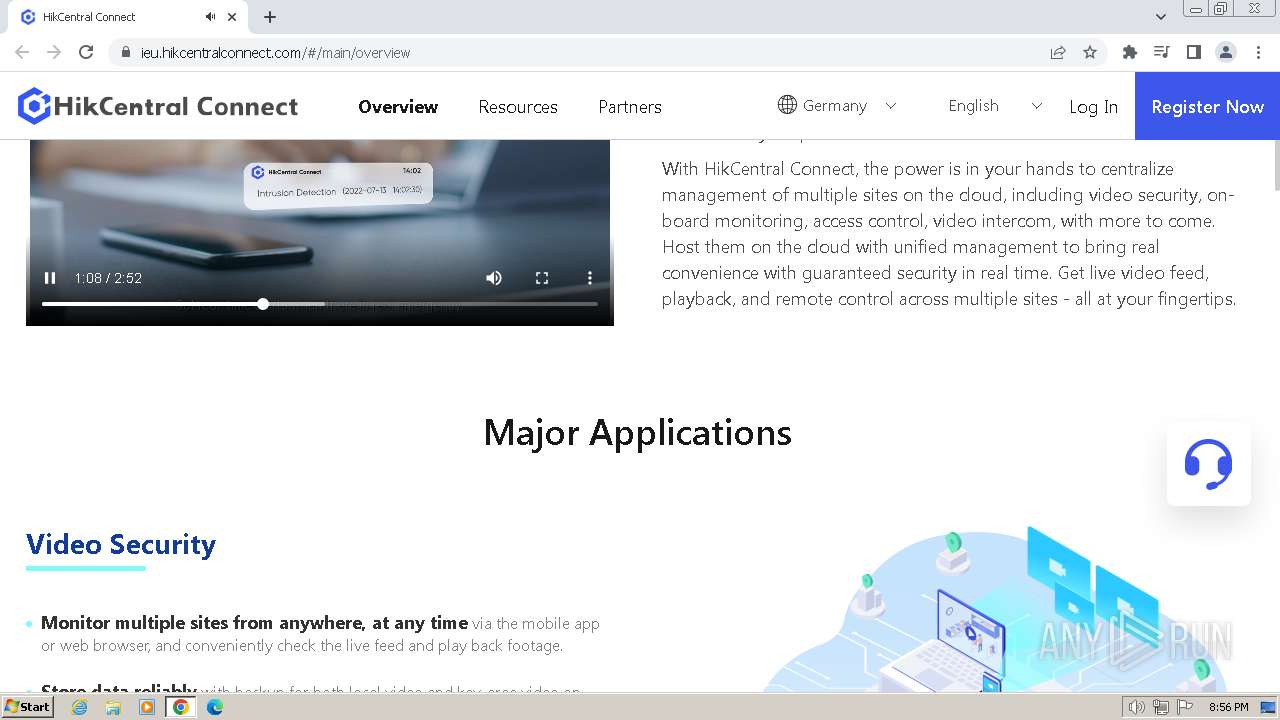Pause the promotional video
The width and height of the screenshot is (1280, 720).
(x=50, y=278)
